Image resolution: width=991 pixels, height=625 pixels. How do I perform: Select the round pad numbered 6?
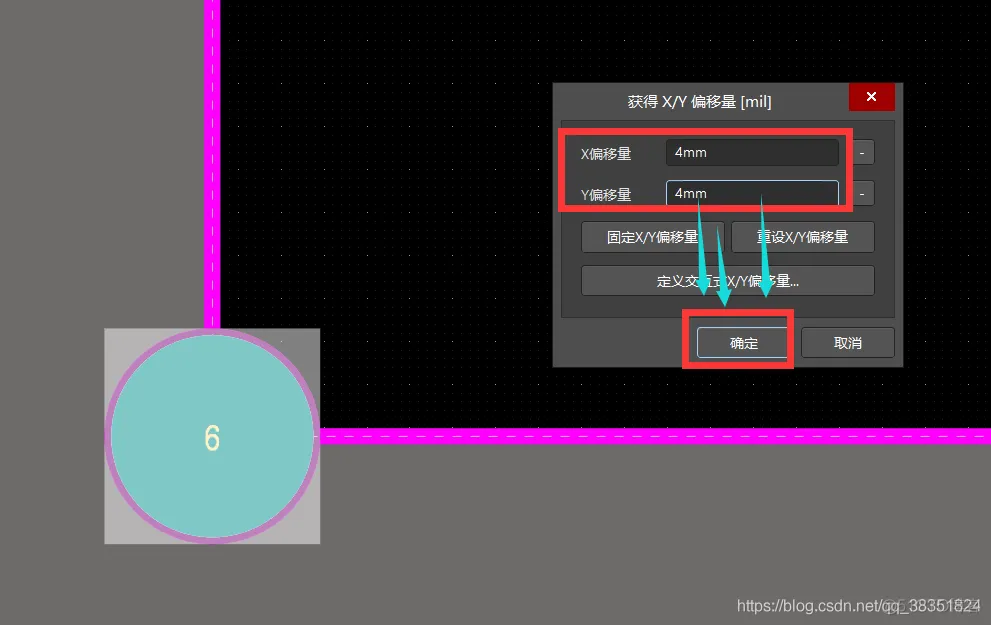click(212, 436)
